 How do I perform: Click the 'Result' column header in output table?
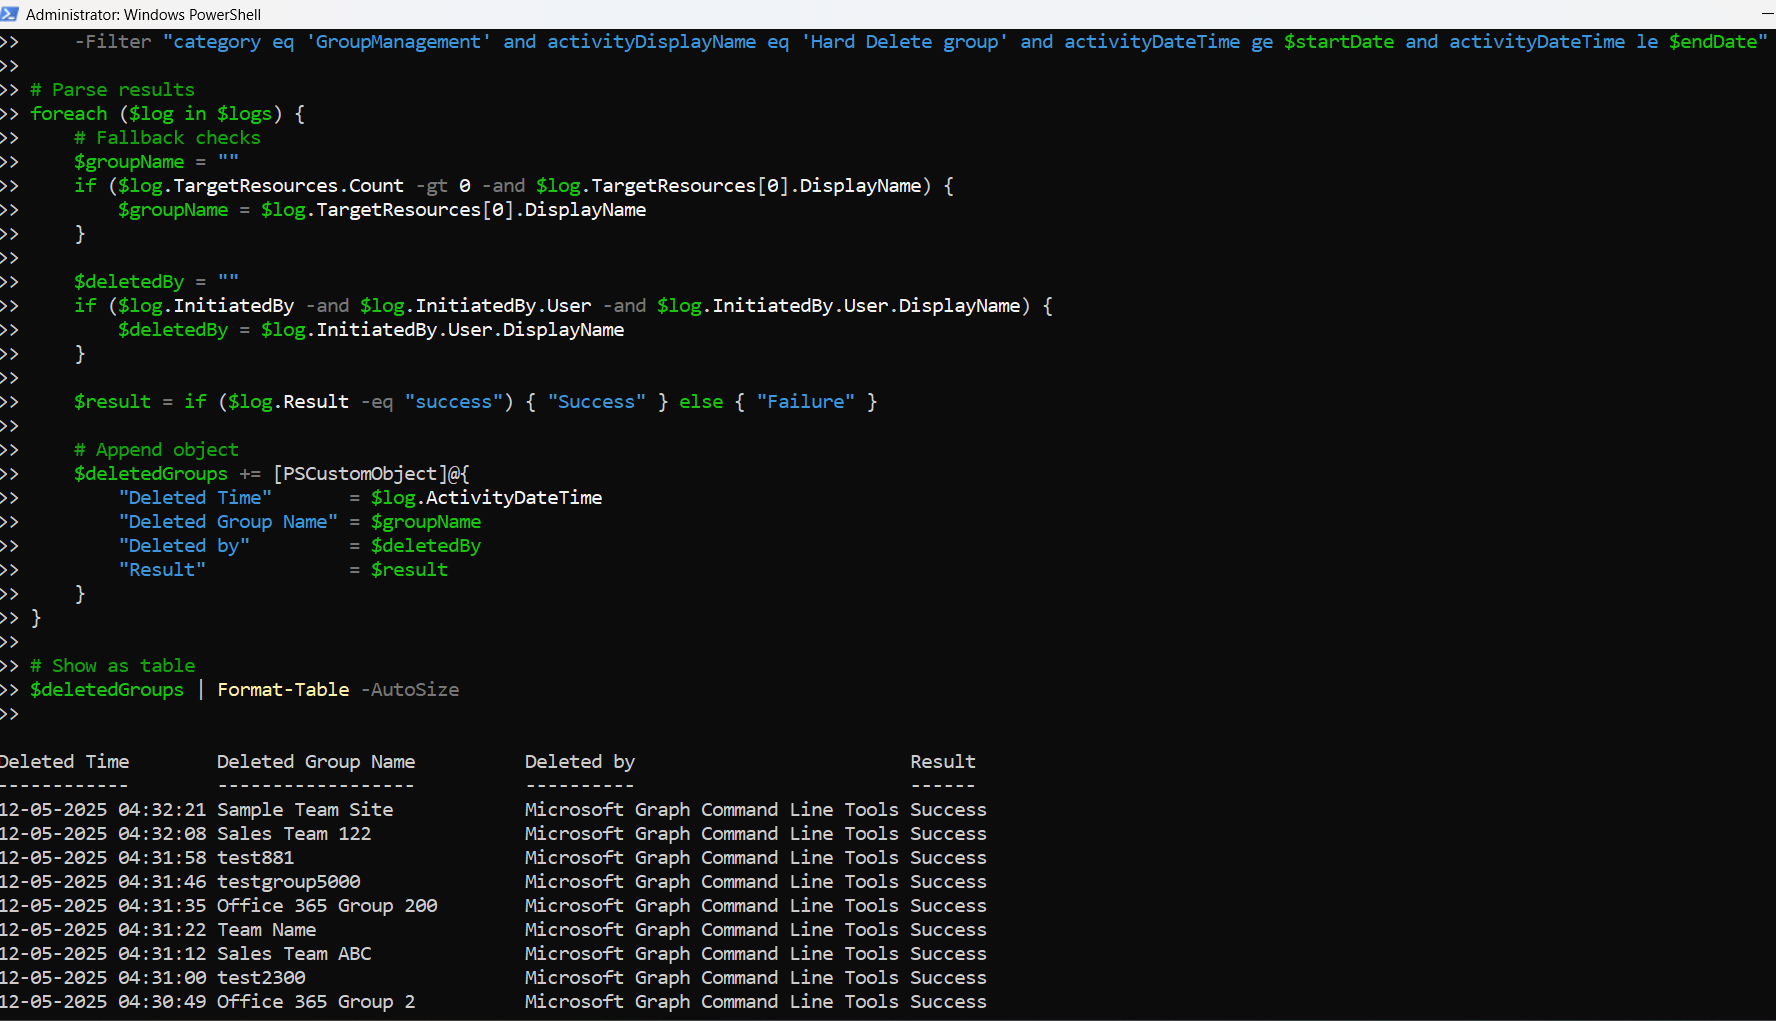coord(942,762)
